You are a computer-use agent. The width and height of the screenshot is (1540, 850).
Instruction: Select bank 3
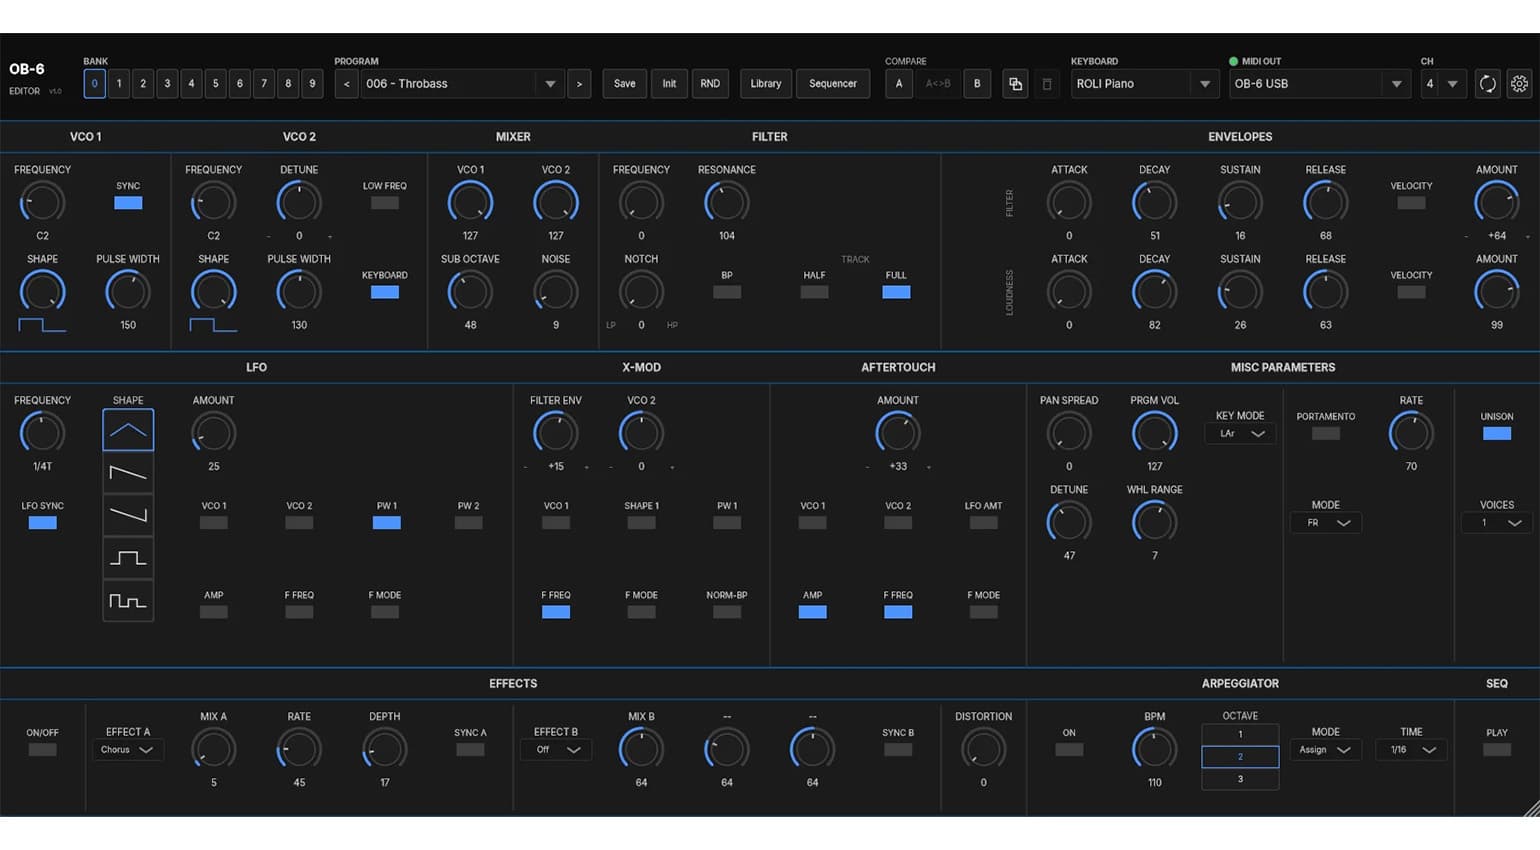pos(167,84)
